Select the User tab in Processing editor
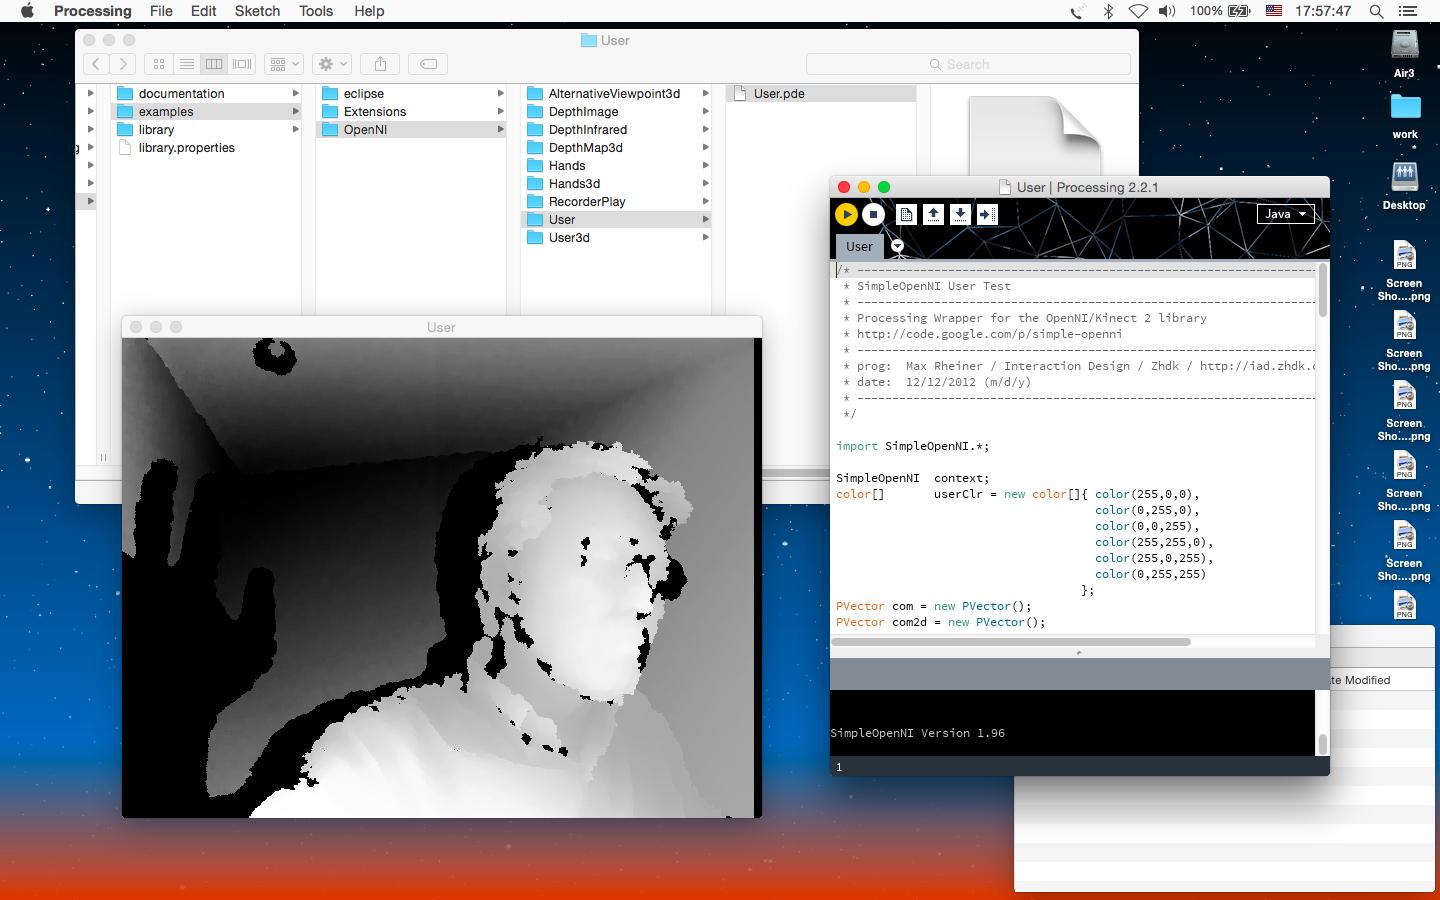The height and width of the screenshot is (900, 1440). [x=859, y=246]
